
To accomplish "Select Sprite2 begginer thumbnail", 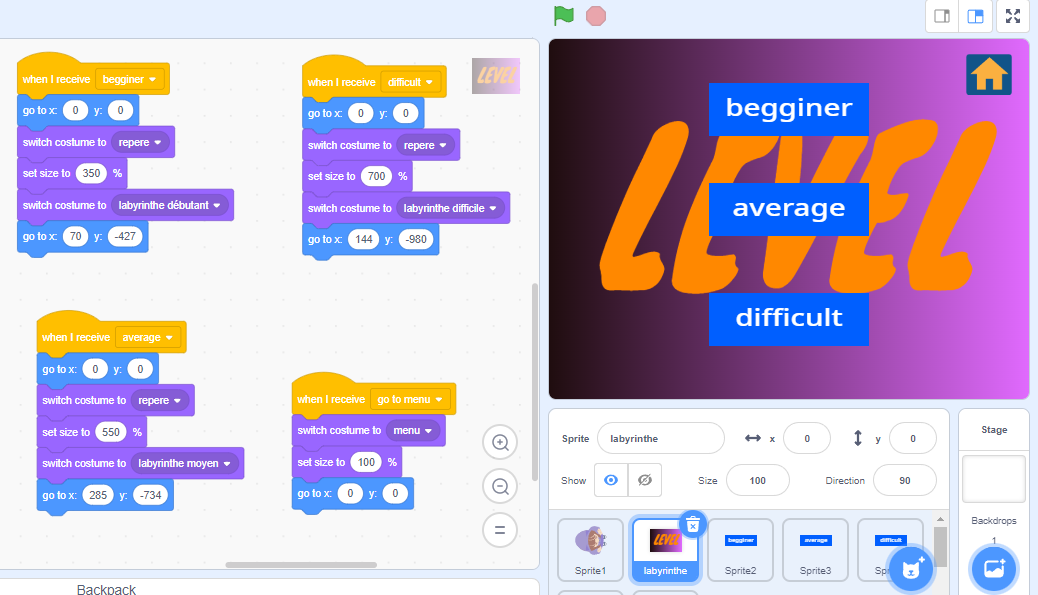I will click(740, 550).
